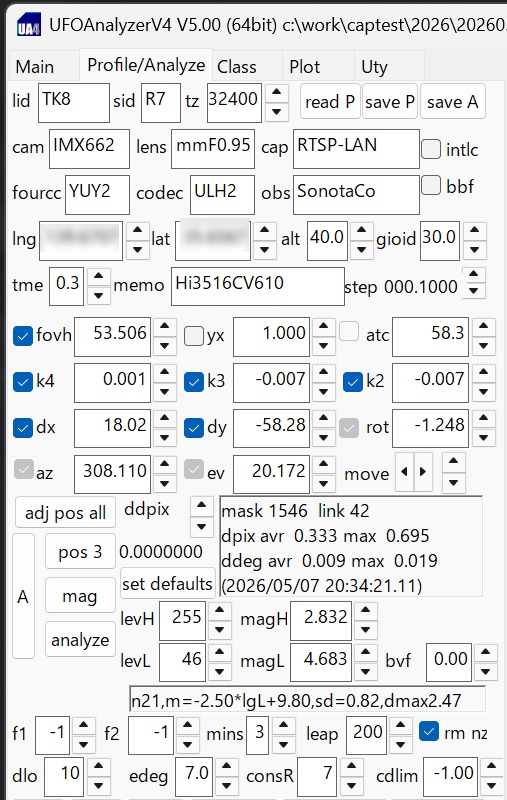The height and width of the screenshot is (800, 507).
Task: Increase alt value with up arrow
Action: pyautogui.click(x=362, y=230)
